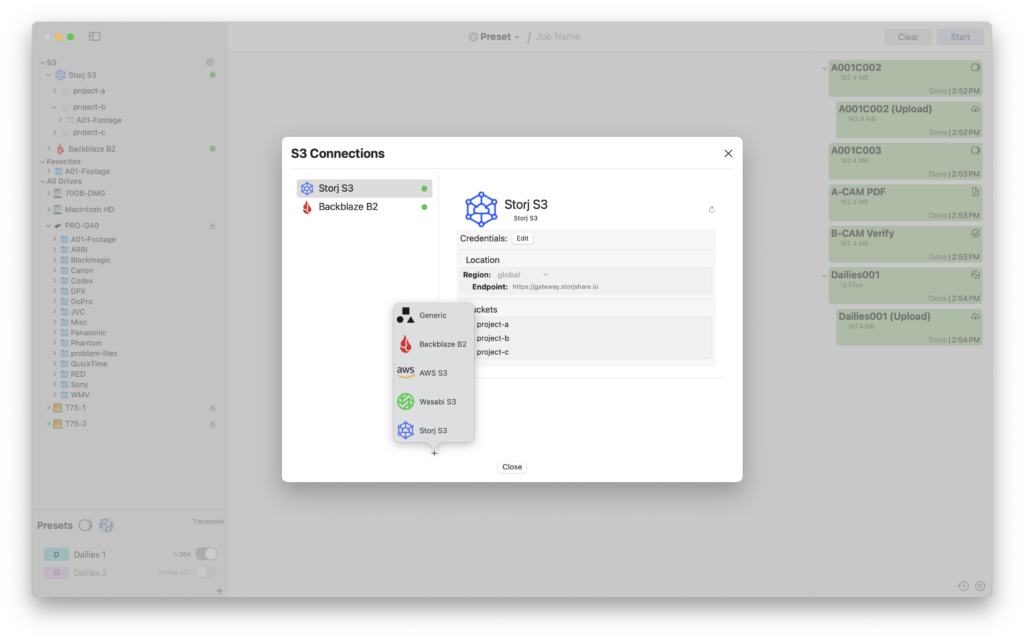Click the Close button in S3 Connections
Image resolution: width=1024 pixels, height=640 pixels.
(x=512, y=467)
